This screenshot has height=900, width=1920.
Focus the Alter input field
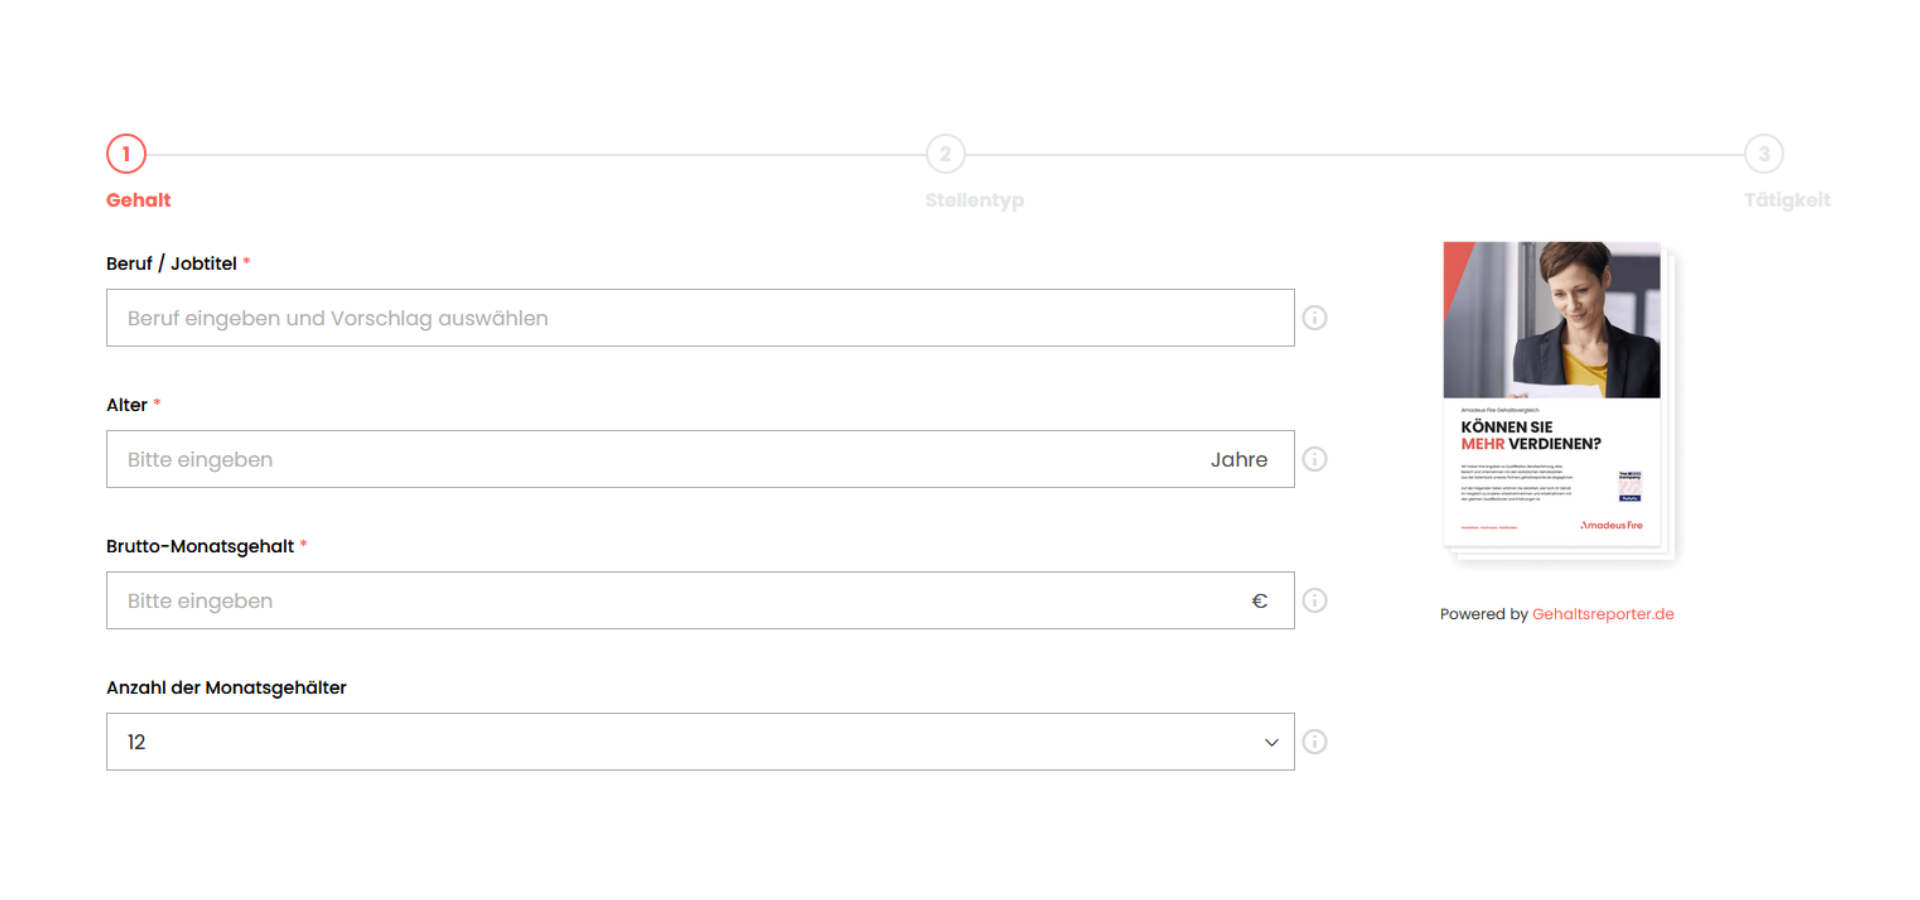[650, 459]
